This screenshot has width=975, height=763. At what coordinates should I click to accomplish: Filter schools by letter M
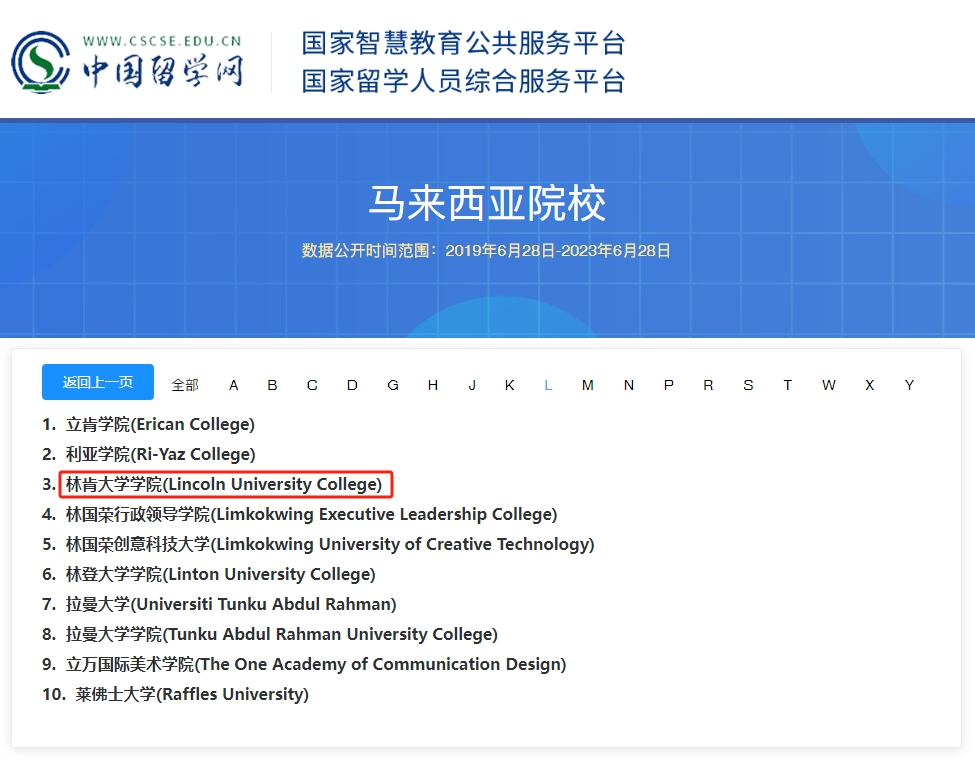click(588, 386)
